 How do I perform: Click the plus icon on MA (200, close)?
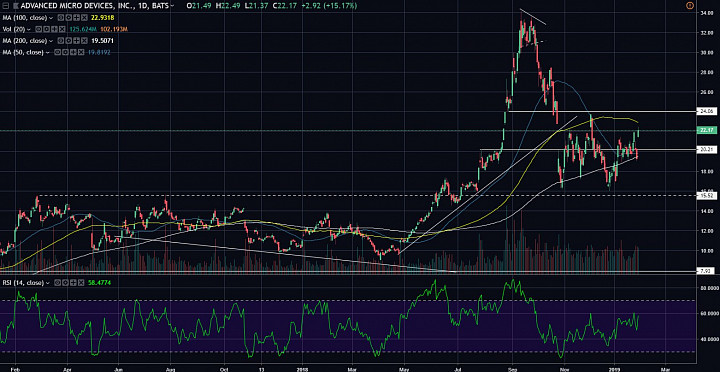[76, 41]
